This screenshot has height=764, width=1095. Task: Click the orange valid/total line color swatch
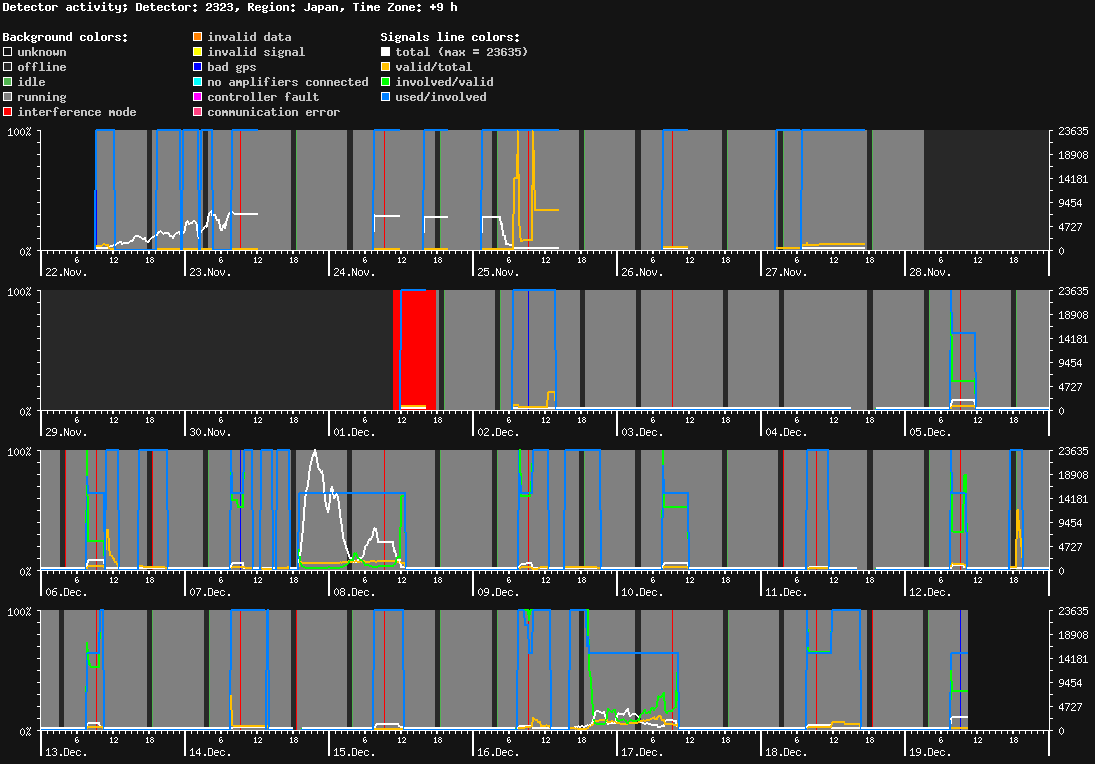pyautogui.click(x=386, y=67)
